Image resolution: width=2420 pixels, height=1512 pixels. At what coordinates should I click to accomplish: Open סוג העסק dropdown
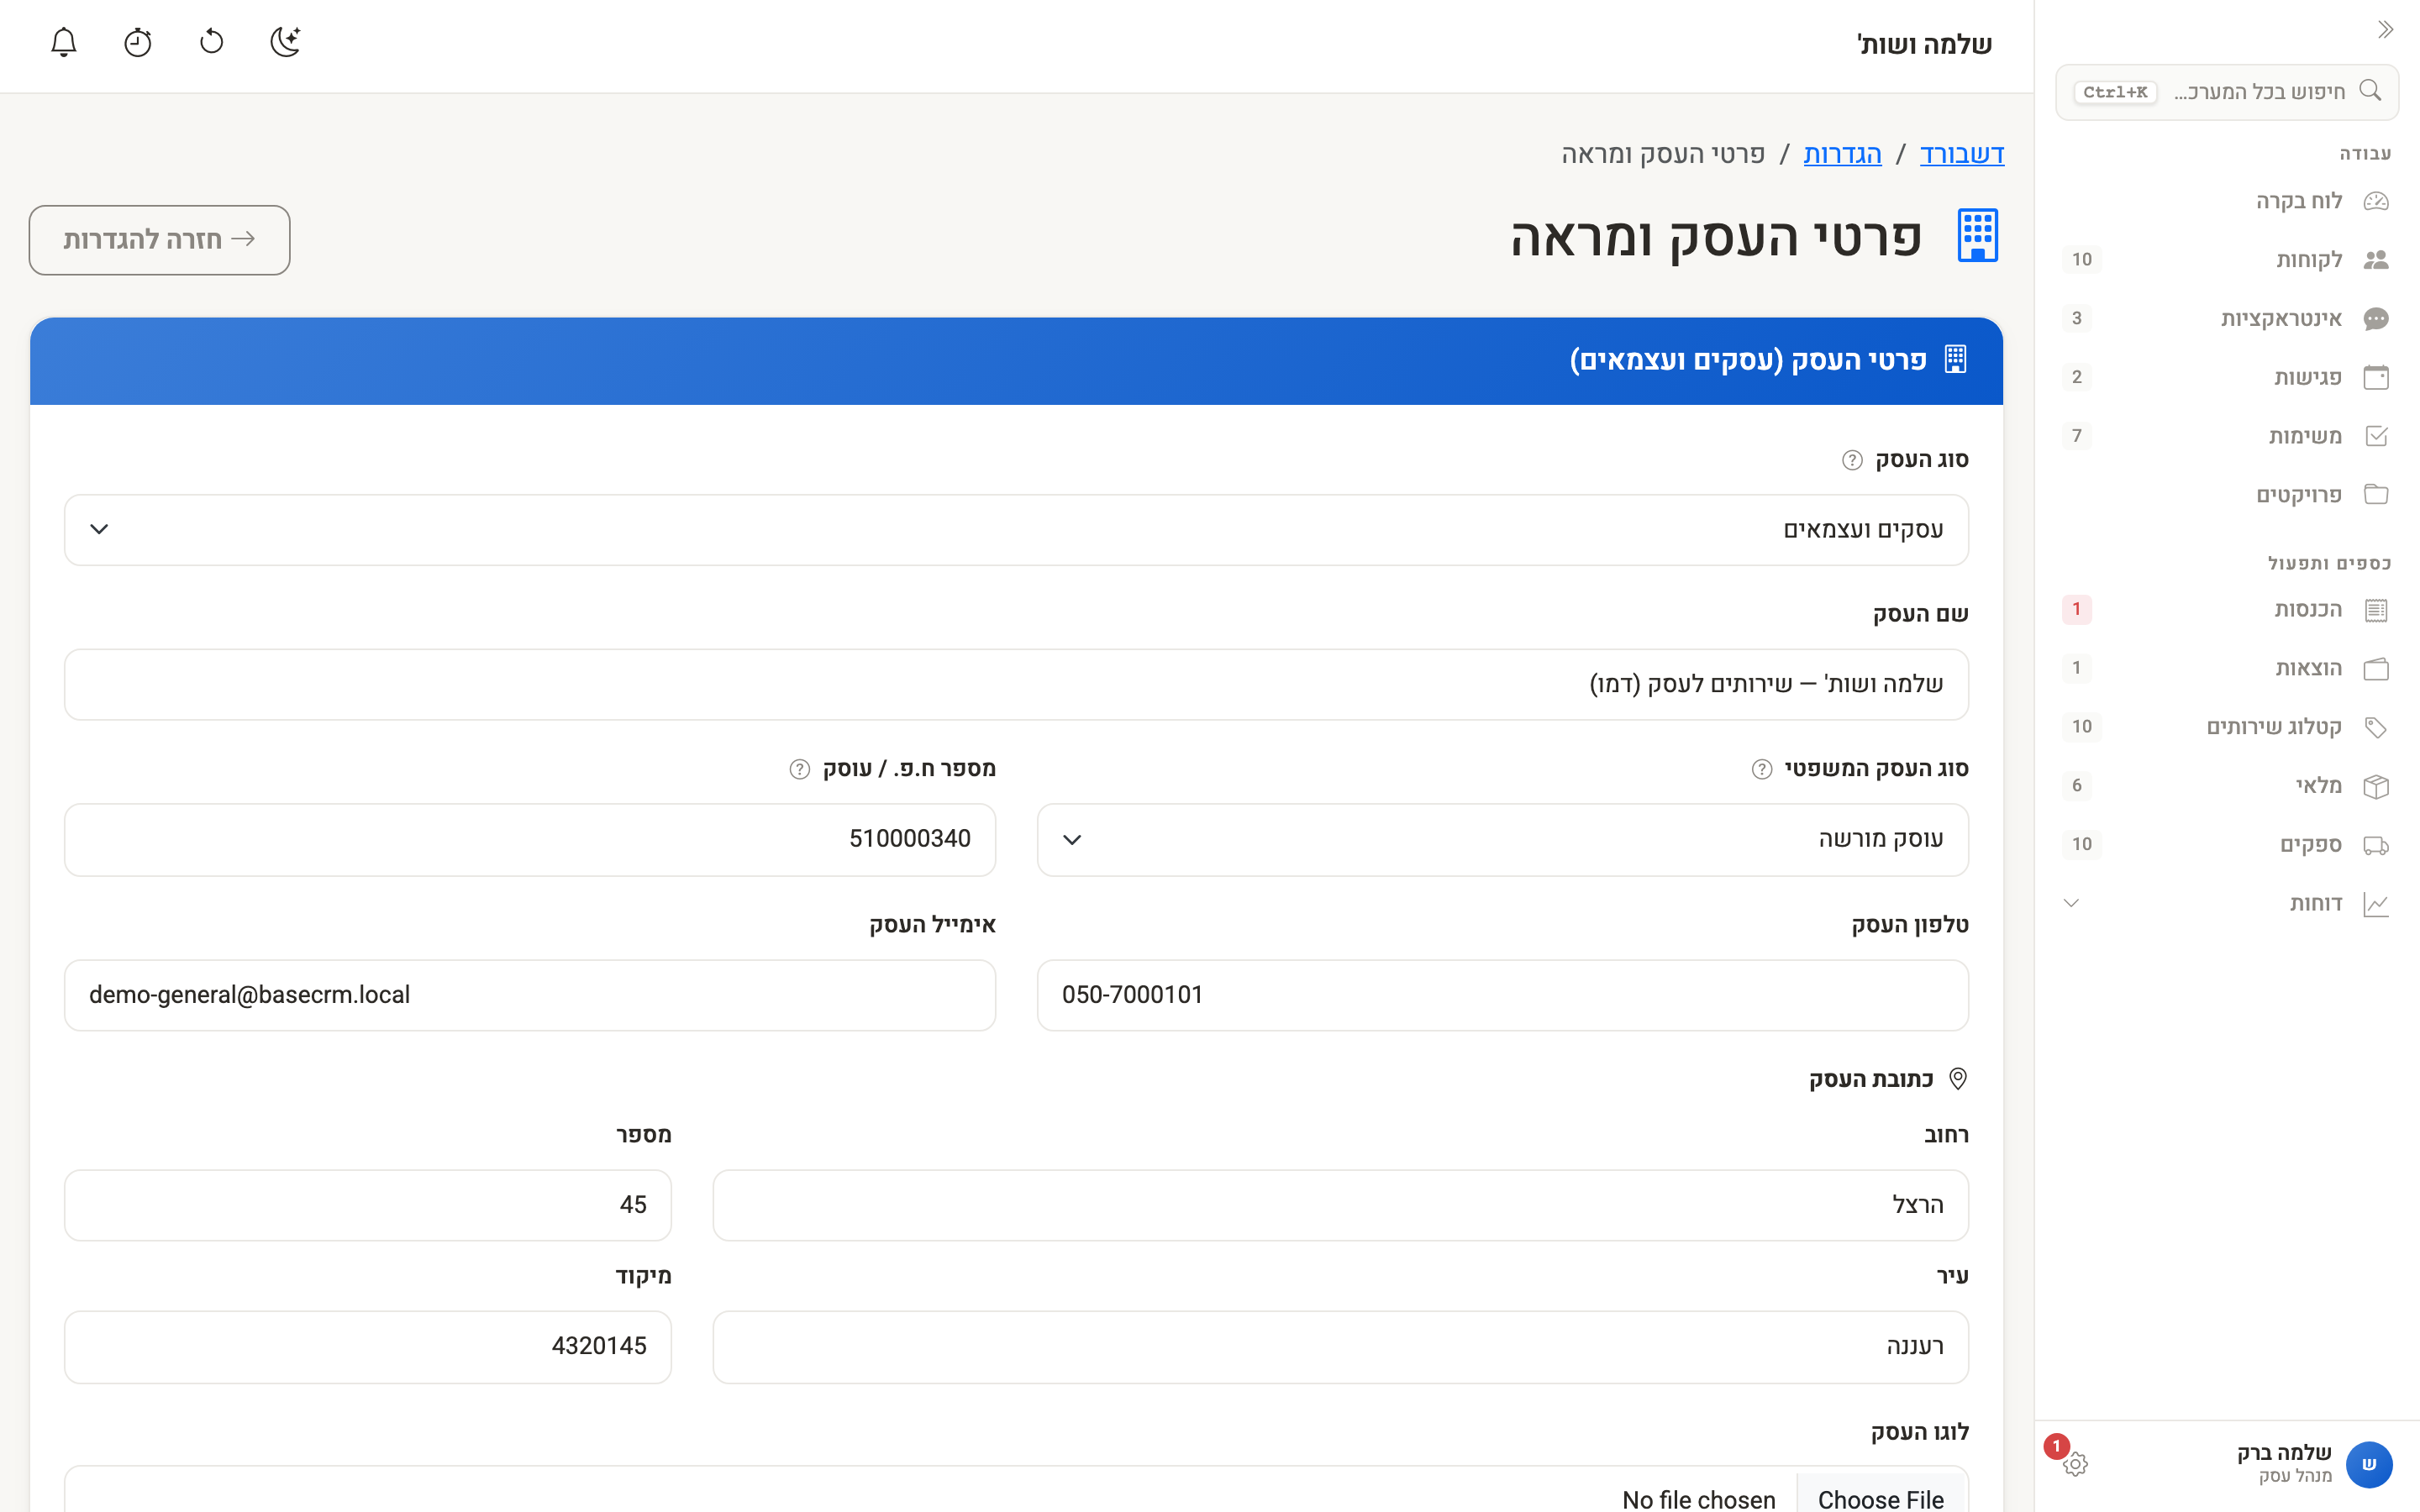[1016, 530]
